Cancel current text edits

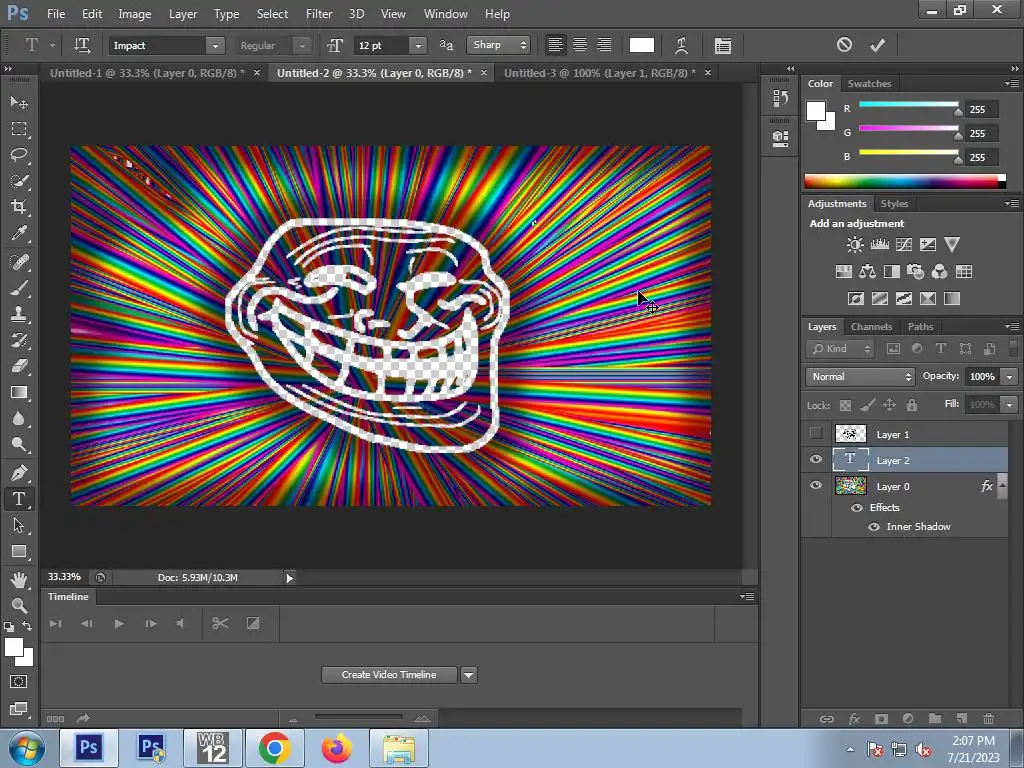[x=844, y=45]
